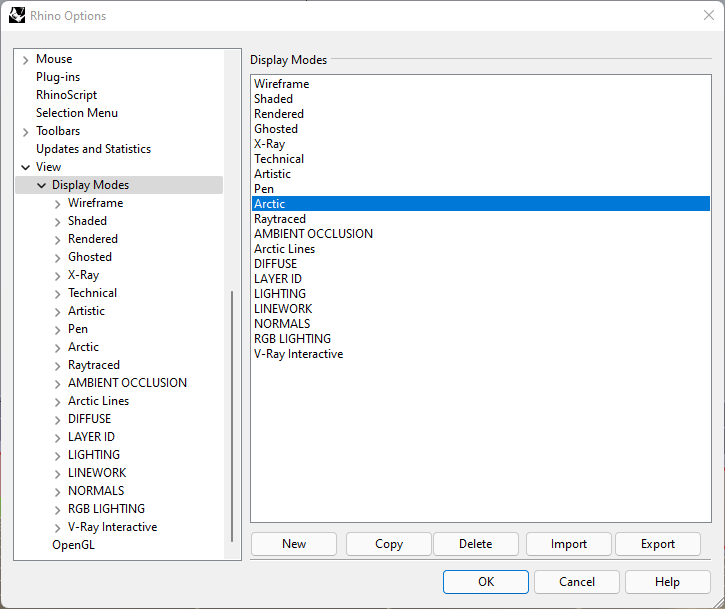Collapse the View tree node
The image size is (725, 609).
click(x=25, y=168)
